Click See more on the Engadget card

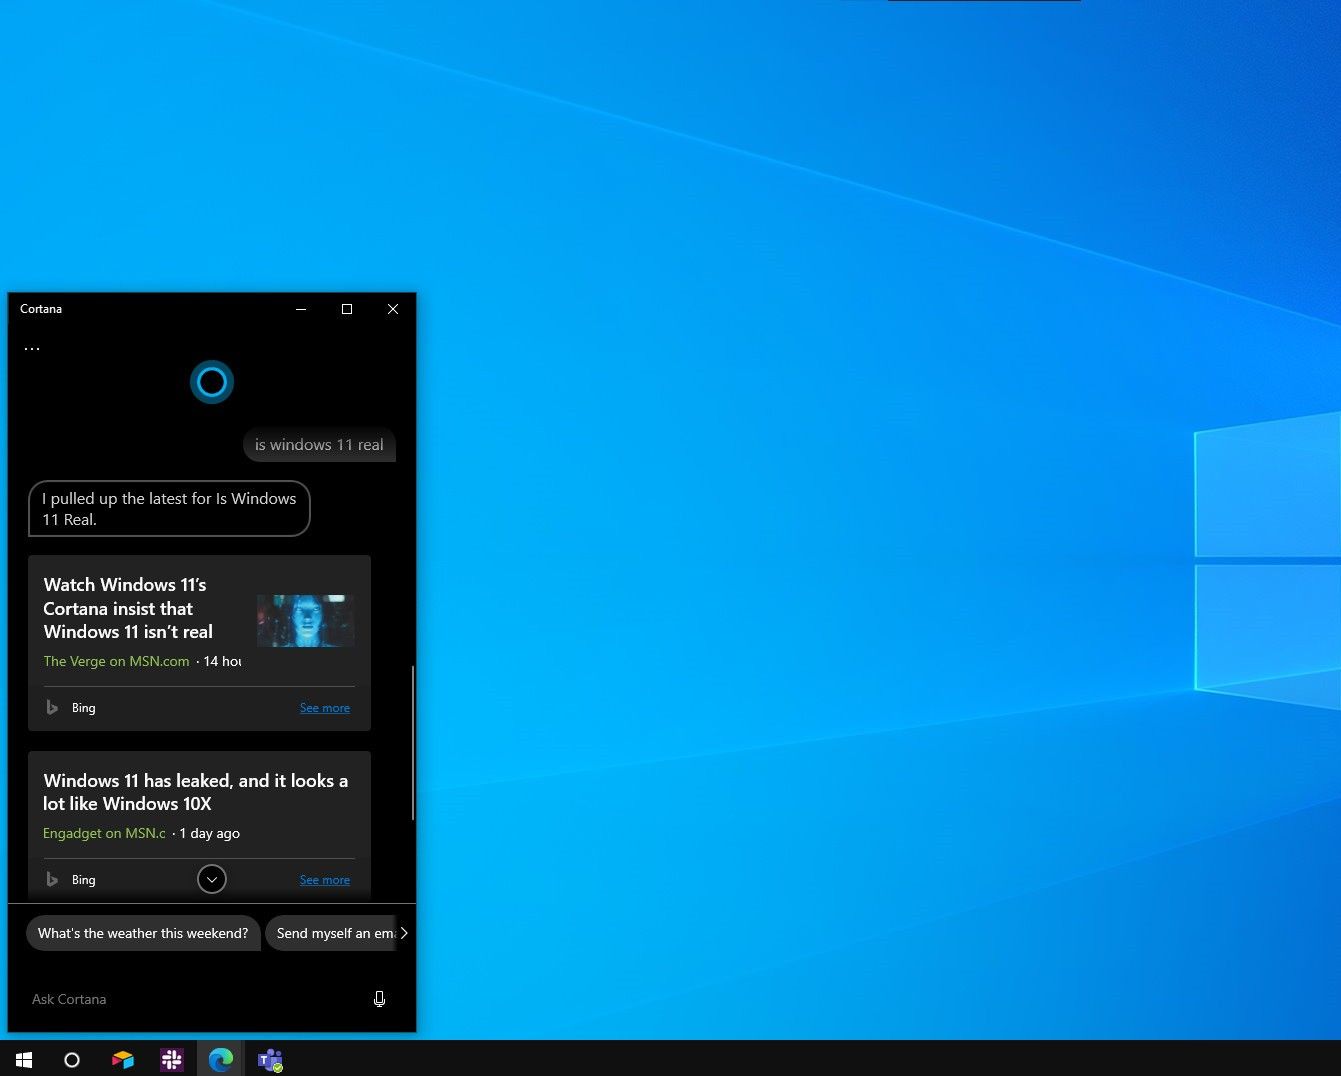(x=325, y=880)
